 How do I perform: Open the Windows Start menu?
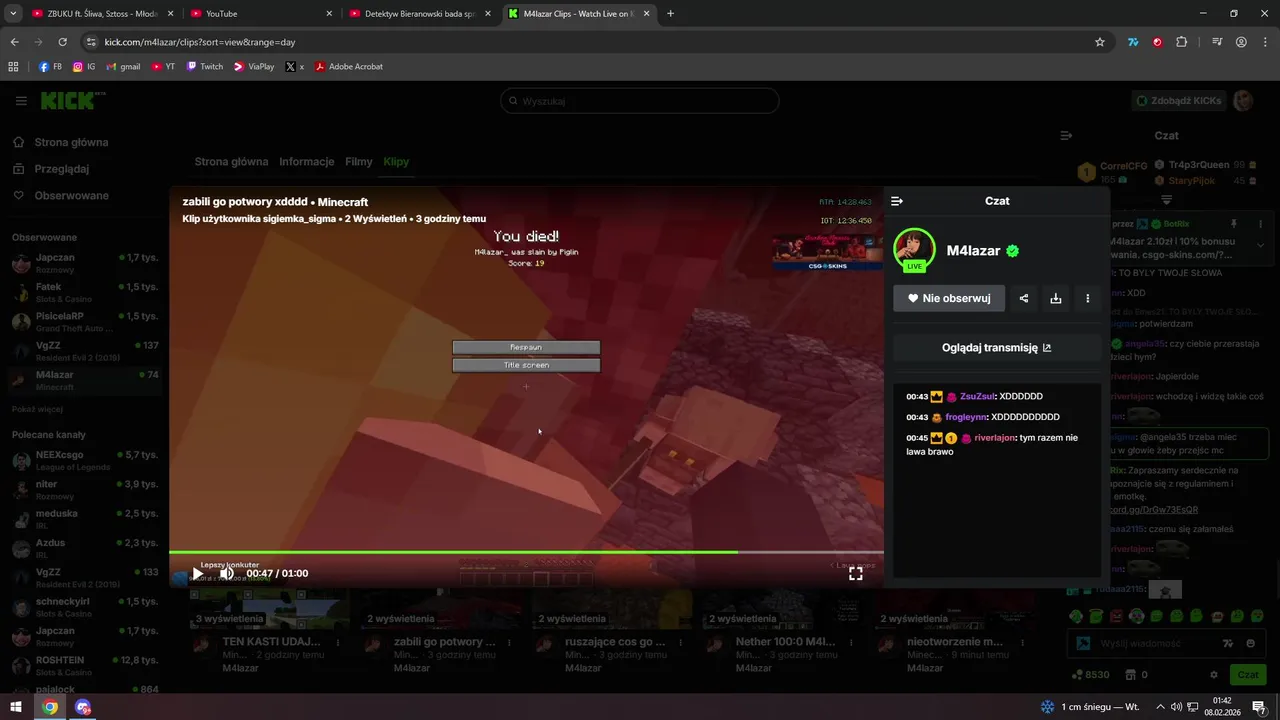[x=16, y=707]
